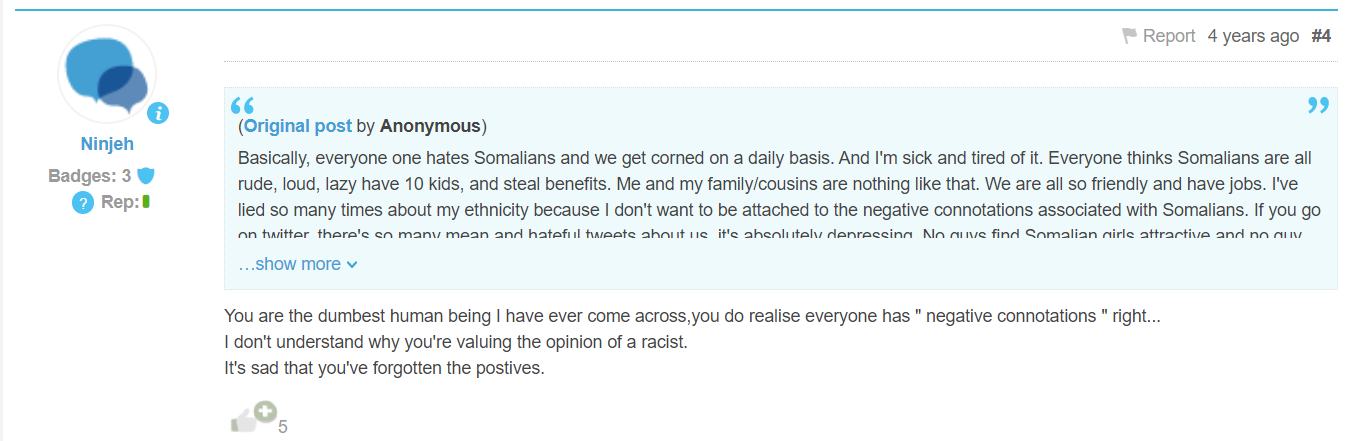Click the "Badges: 3" label

coord(89,176)
